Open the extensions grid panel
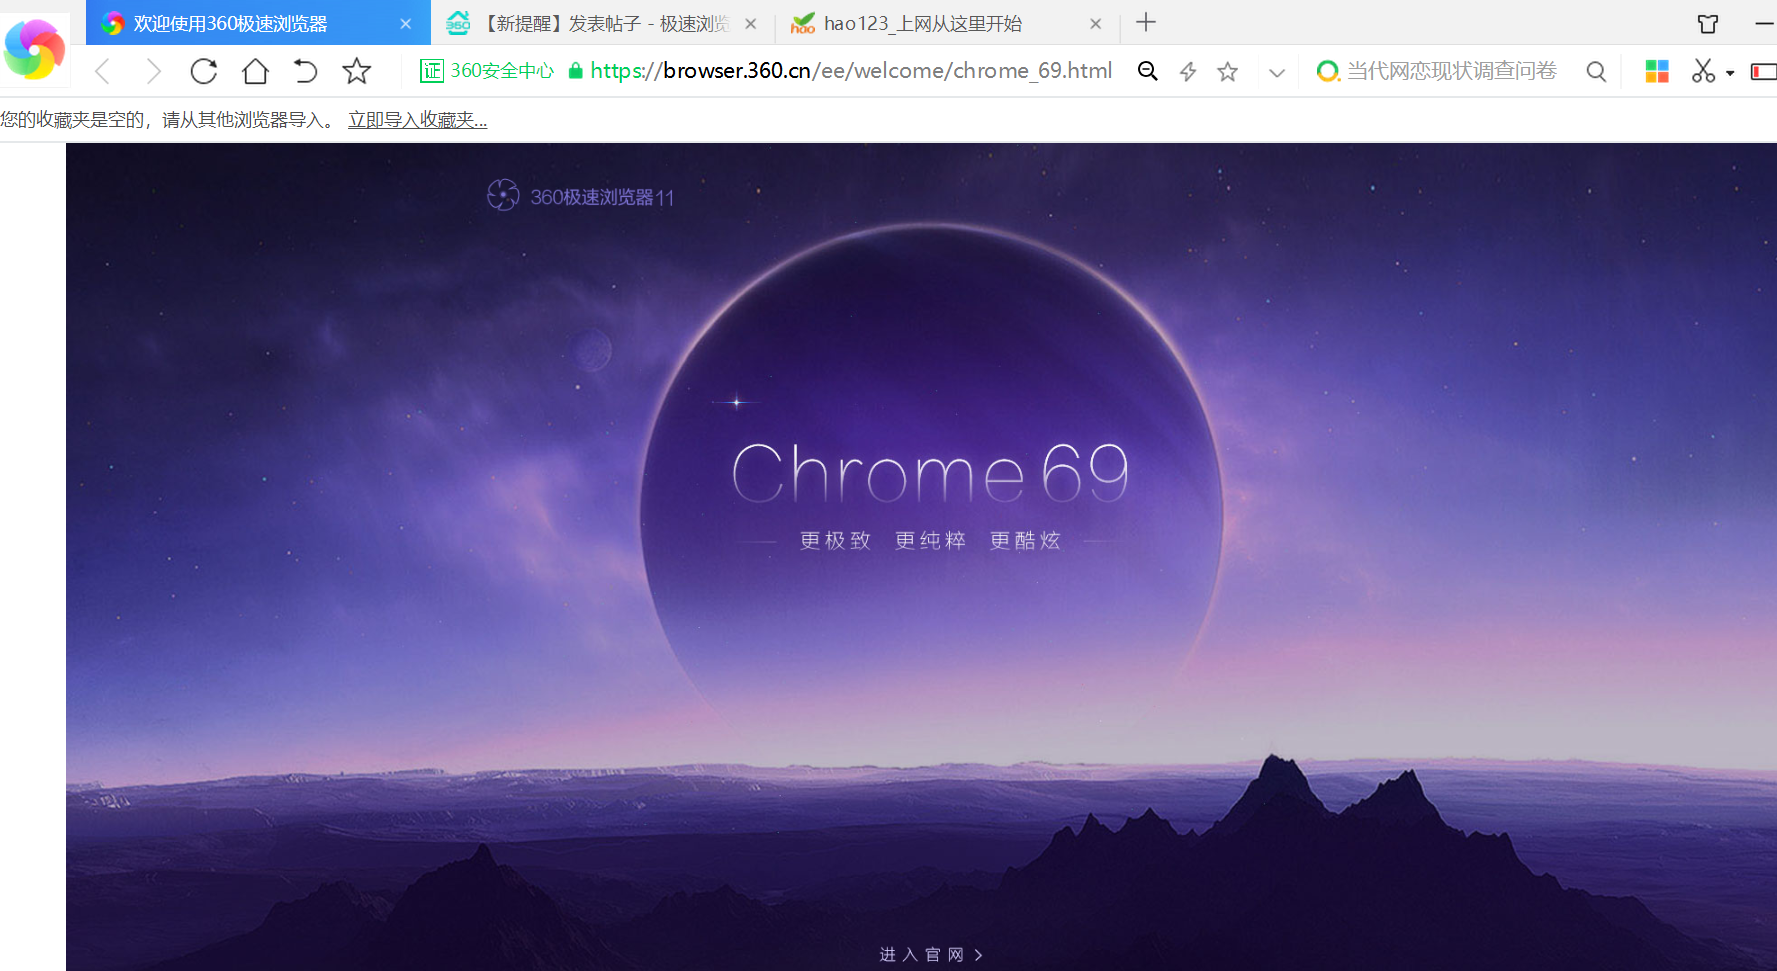The image size is (1777, 971). coord(1657,71)
